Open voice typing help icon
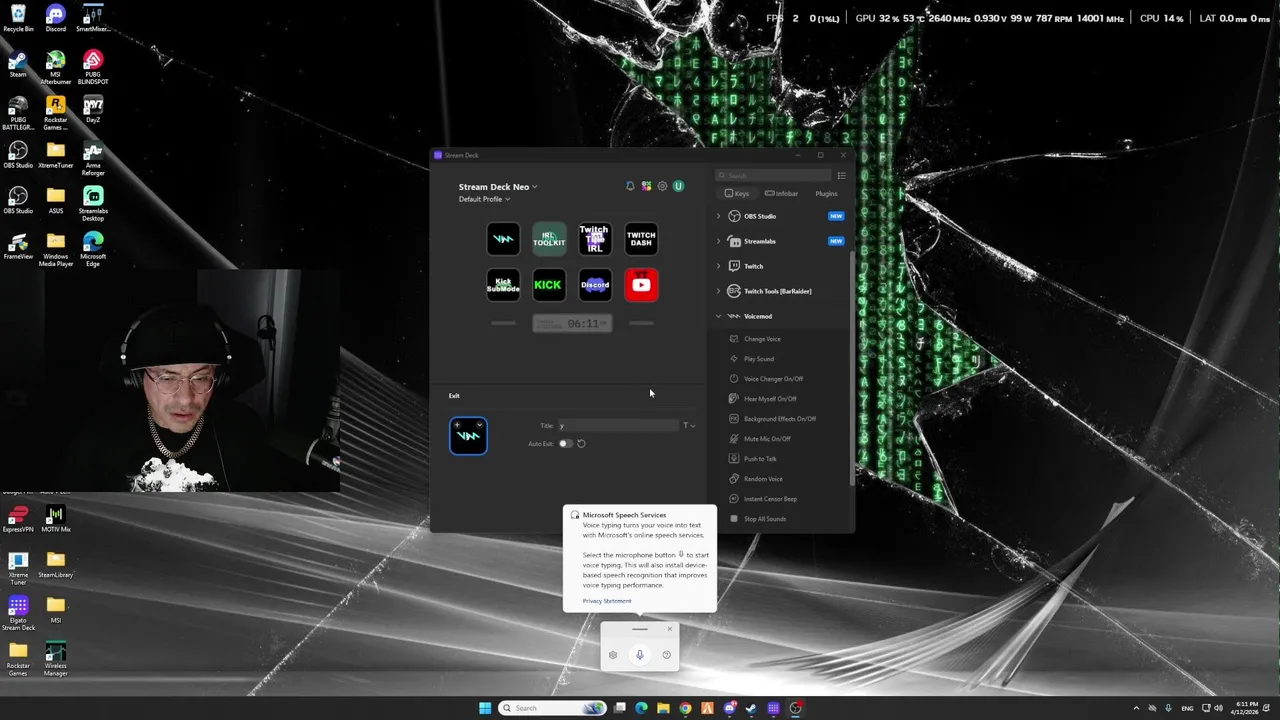1280x720 pixels. pos(667,655)
